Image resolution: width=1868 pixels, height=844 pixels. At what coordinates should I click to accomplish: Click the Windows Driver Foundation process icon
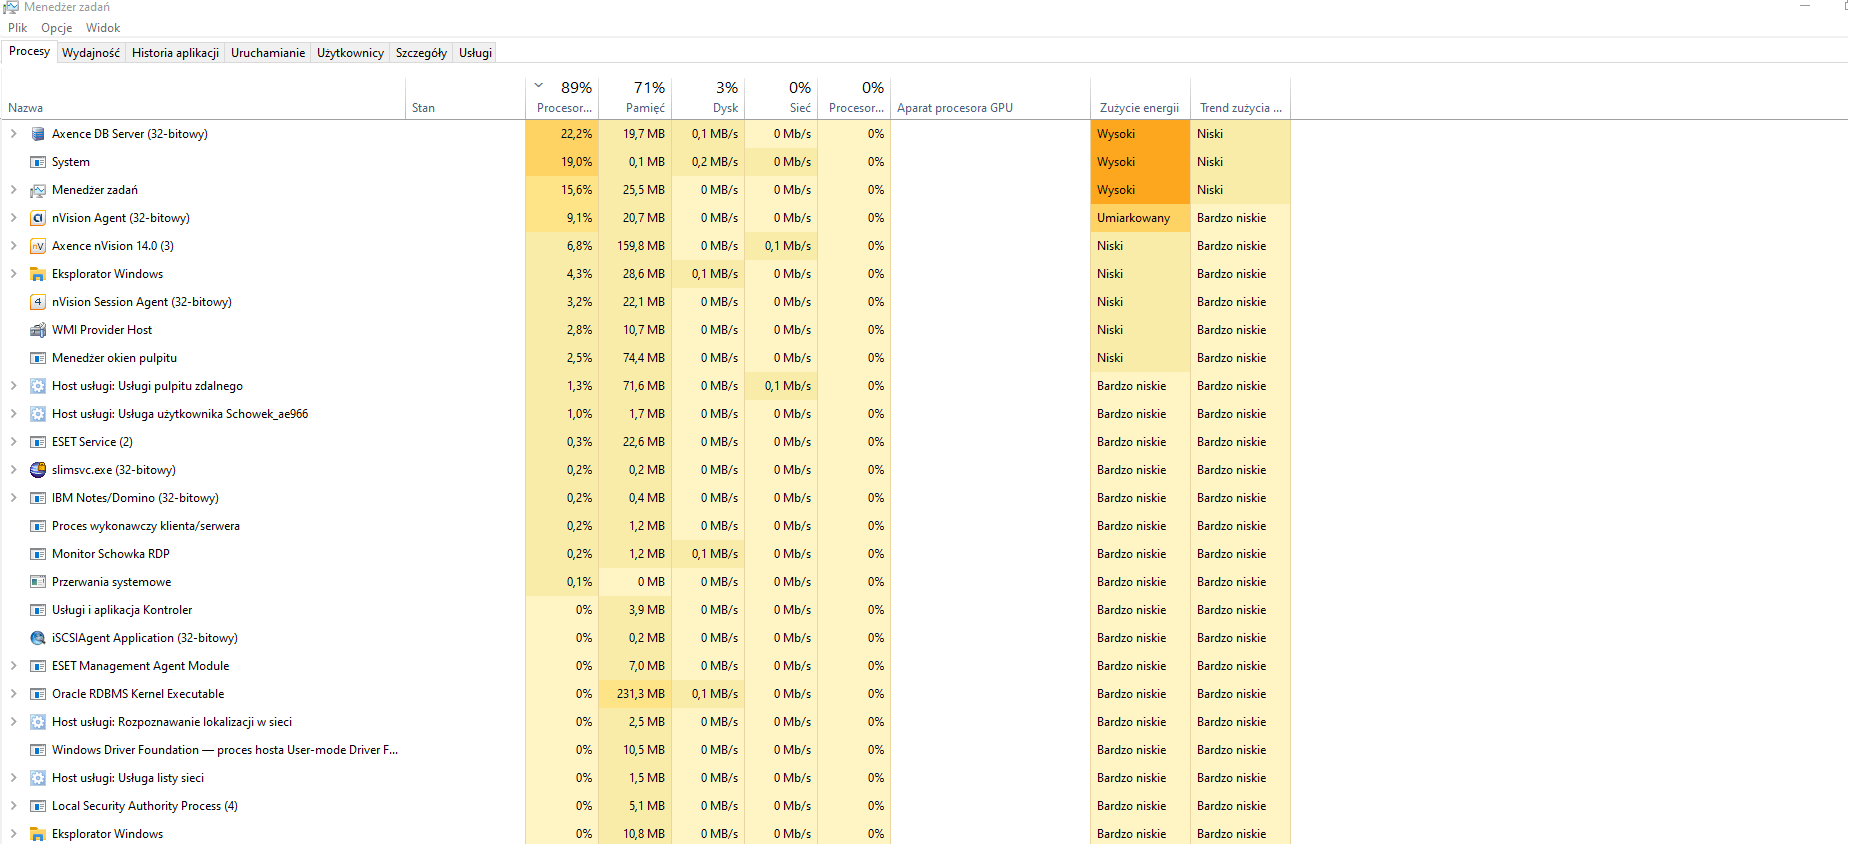(x=38, y=750)
